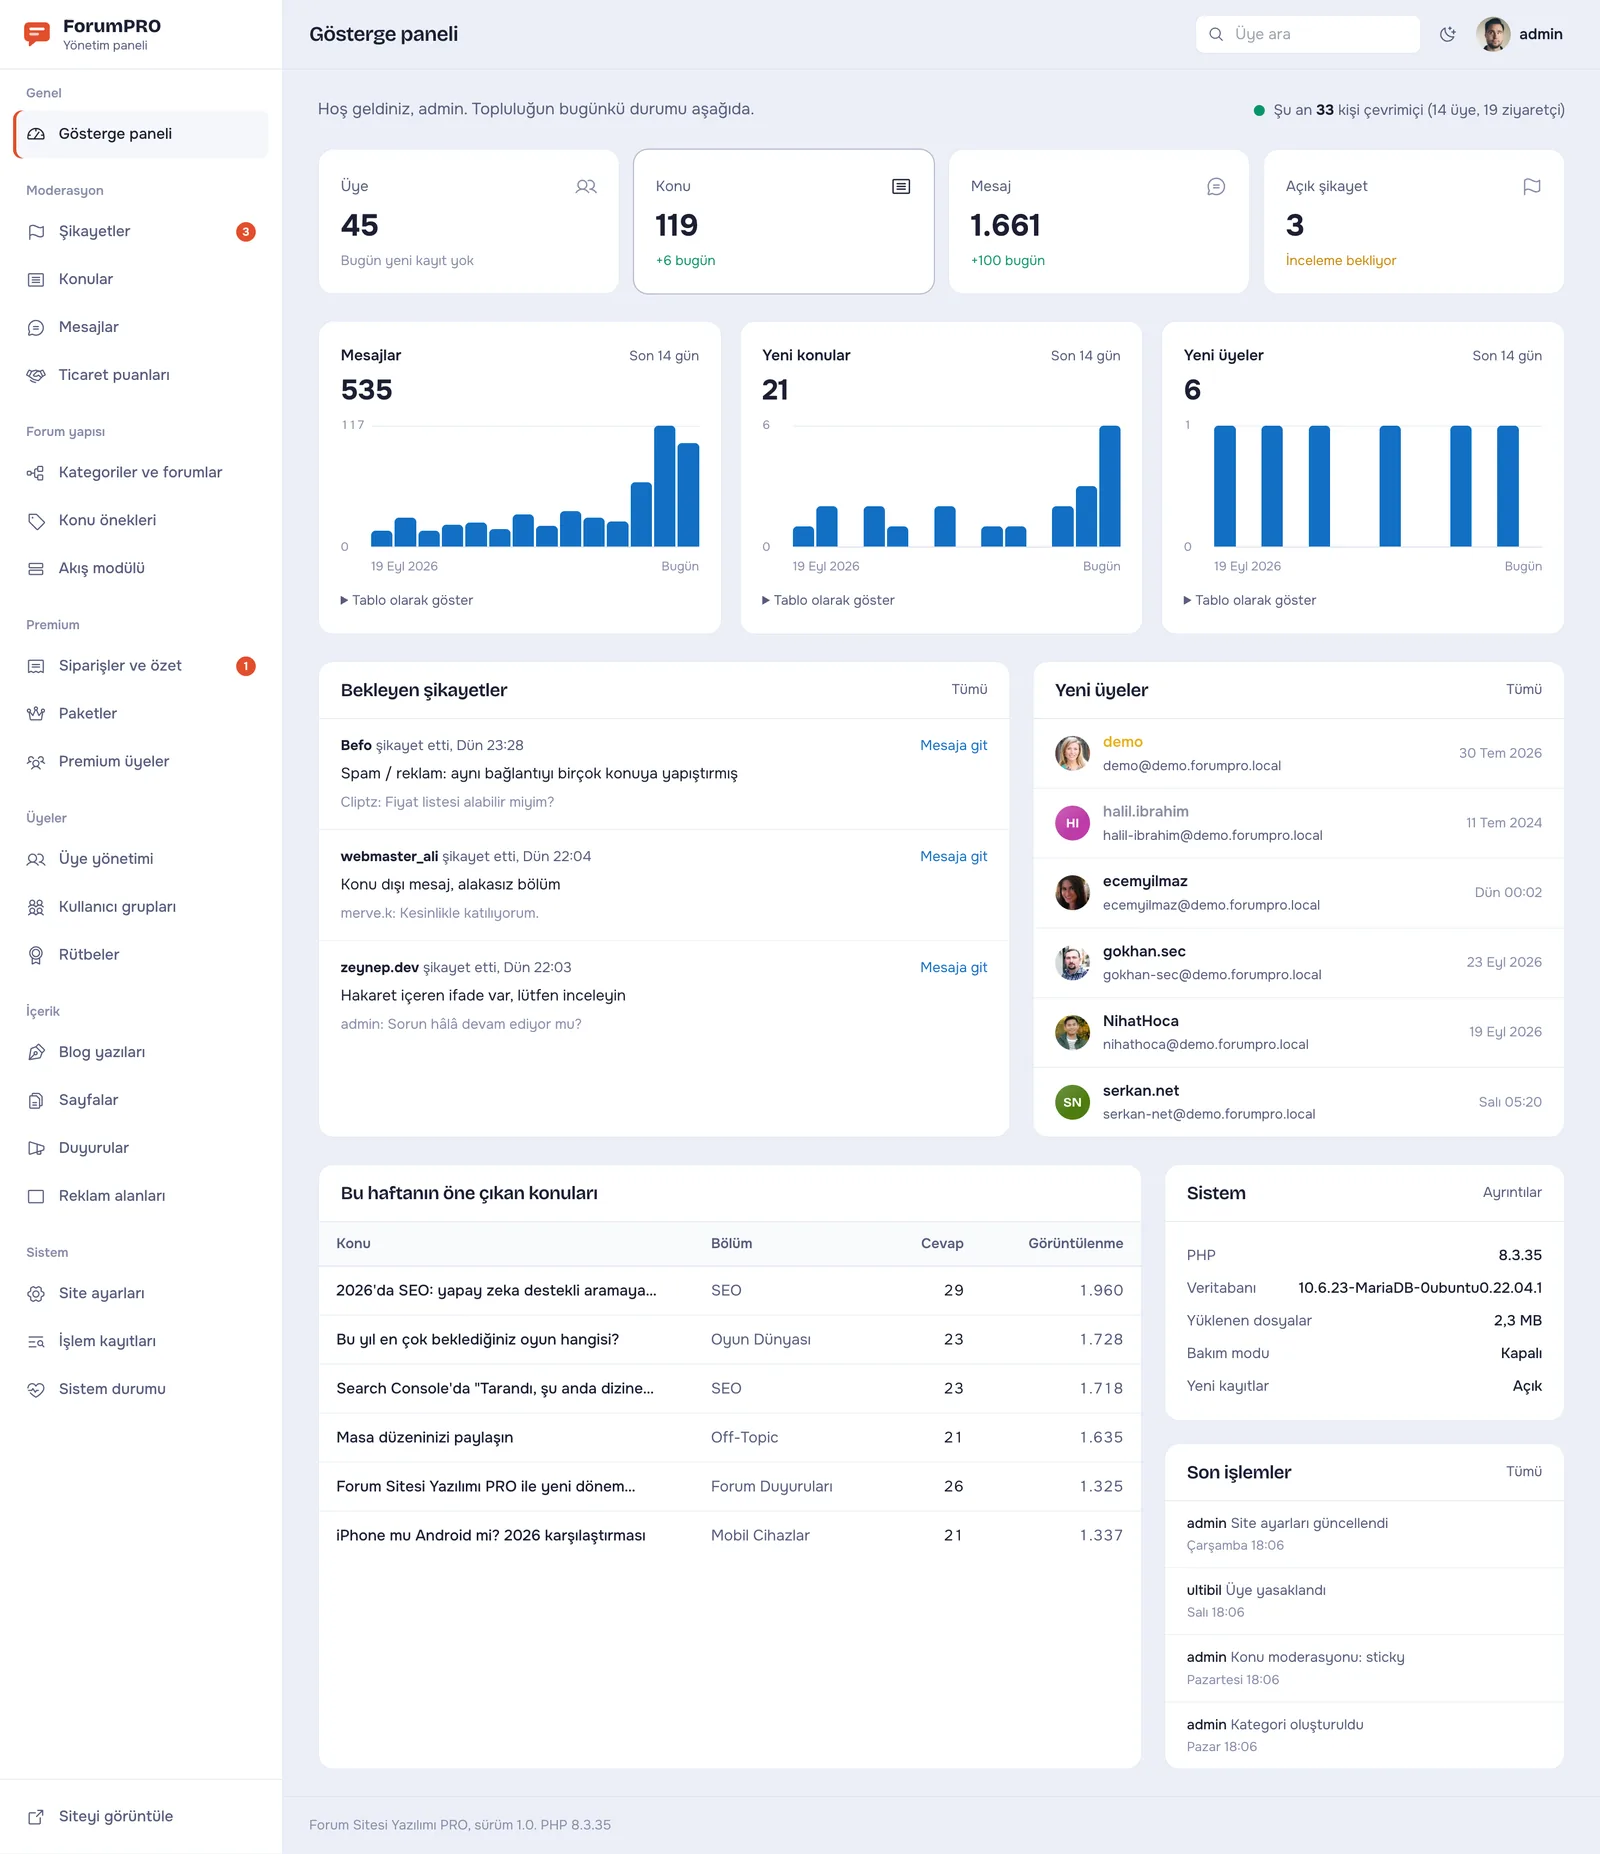This screenshot has height=1854, width=1600.
Task: Open Konular in Moderasyon menu
Action: coord(141,279)
